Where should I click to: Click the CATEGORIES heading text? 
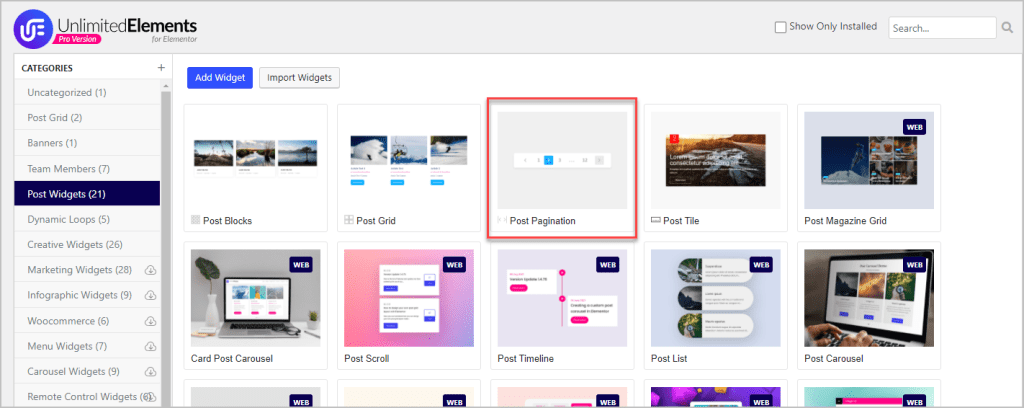[47, 68]
